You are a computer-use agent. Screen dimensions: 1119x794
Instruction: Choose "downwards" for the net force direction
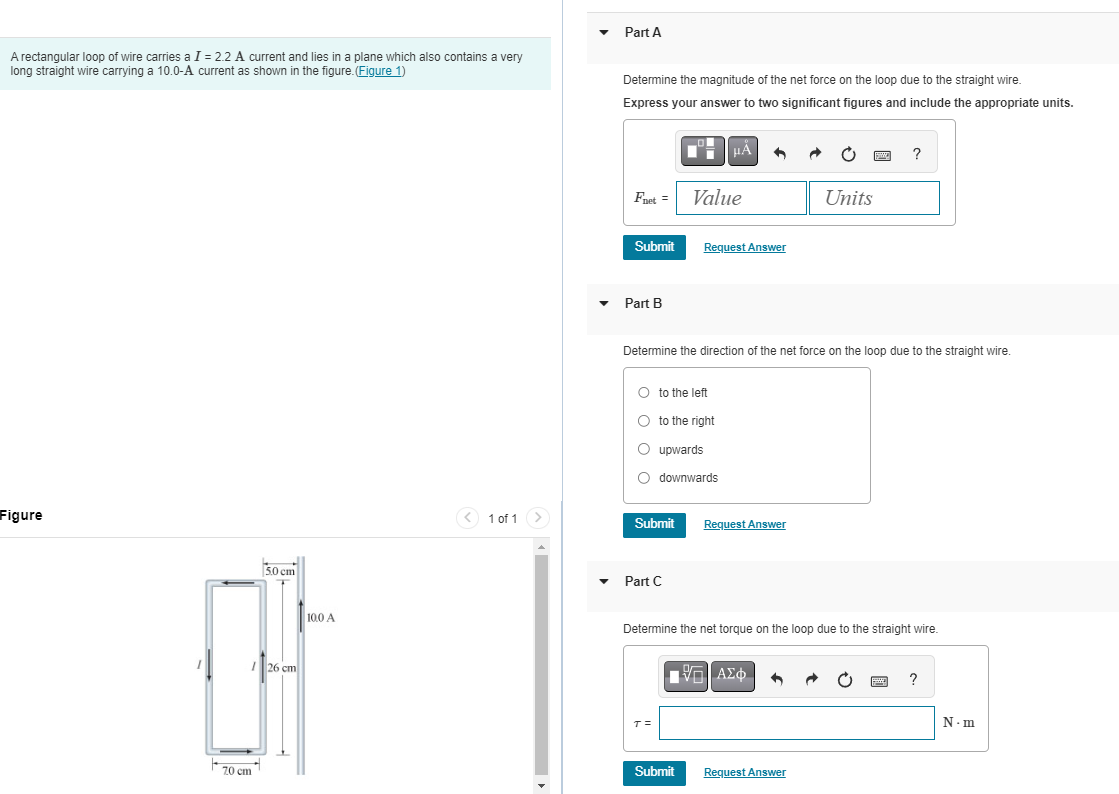(x=644, y=478)
